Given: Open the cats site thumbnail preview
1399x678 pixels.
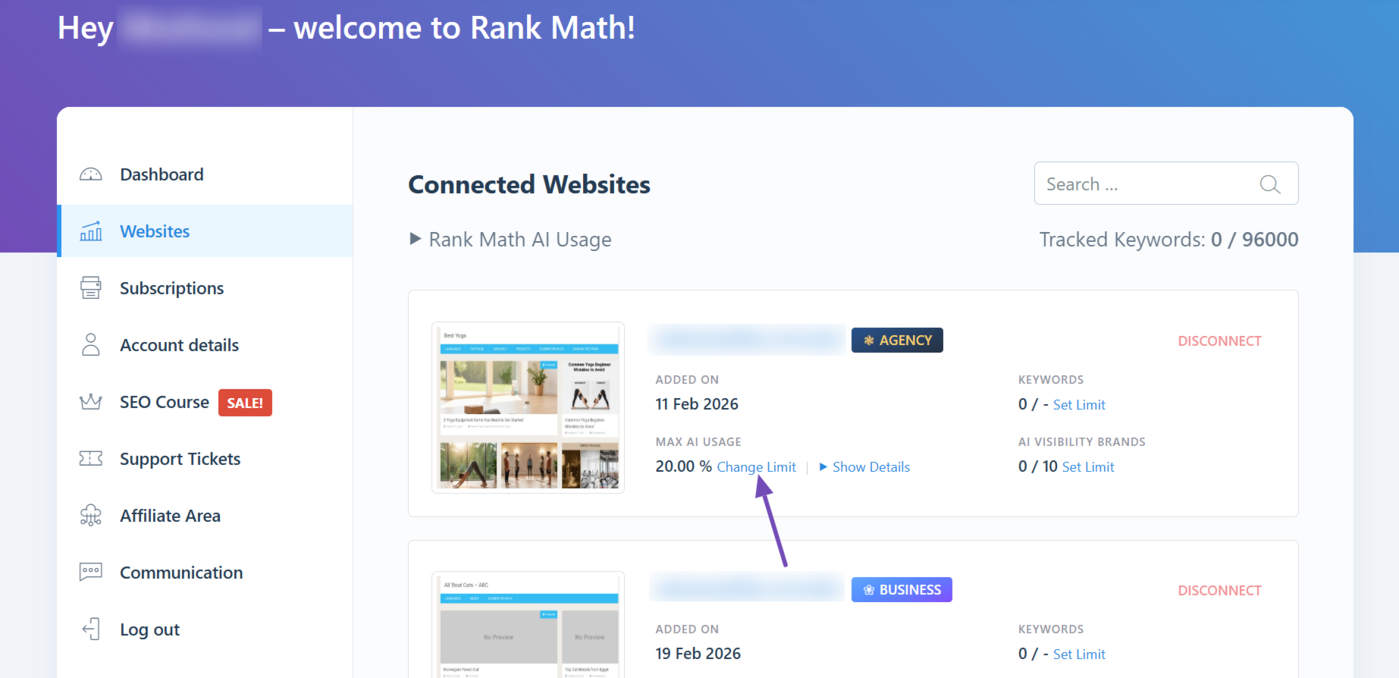Looking at the screenshot, I should tap(528, 625).
